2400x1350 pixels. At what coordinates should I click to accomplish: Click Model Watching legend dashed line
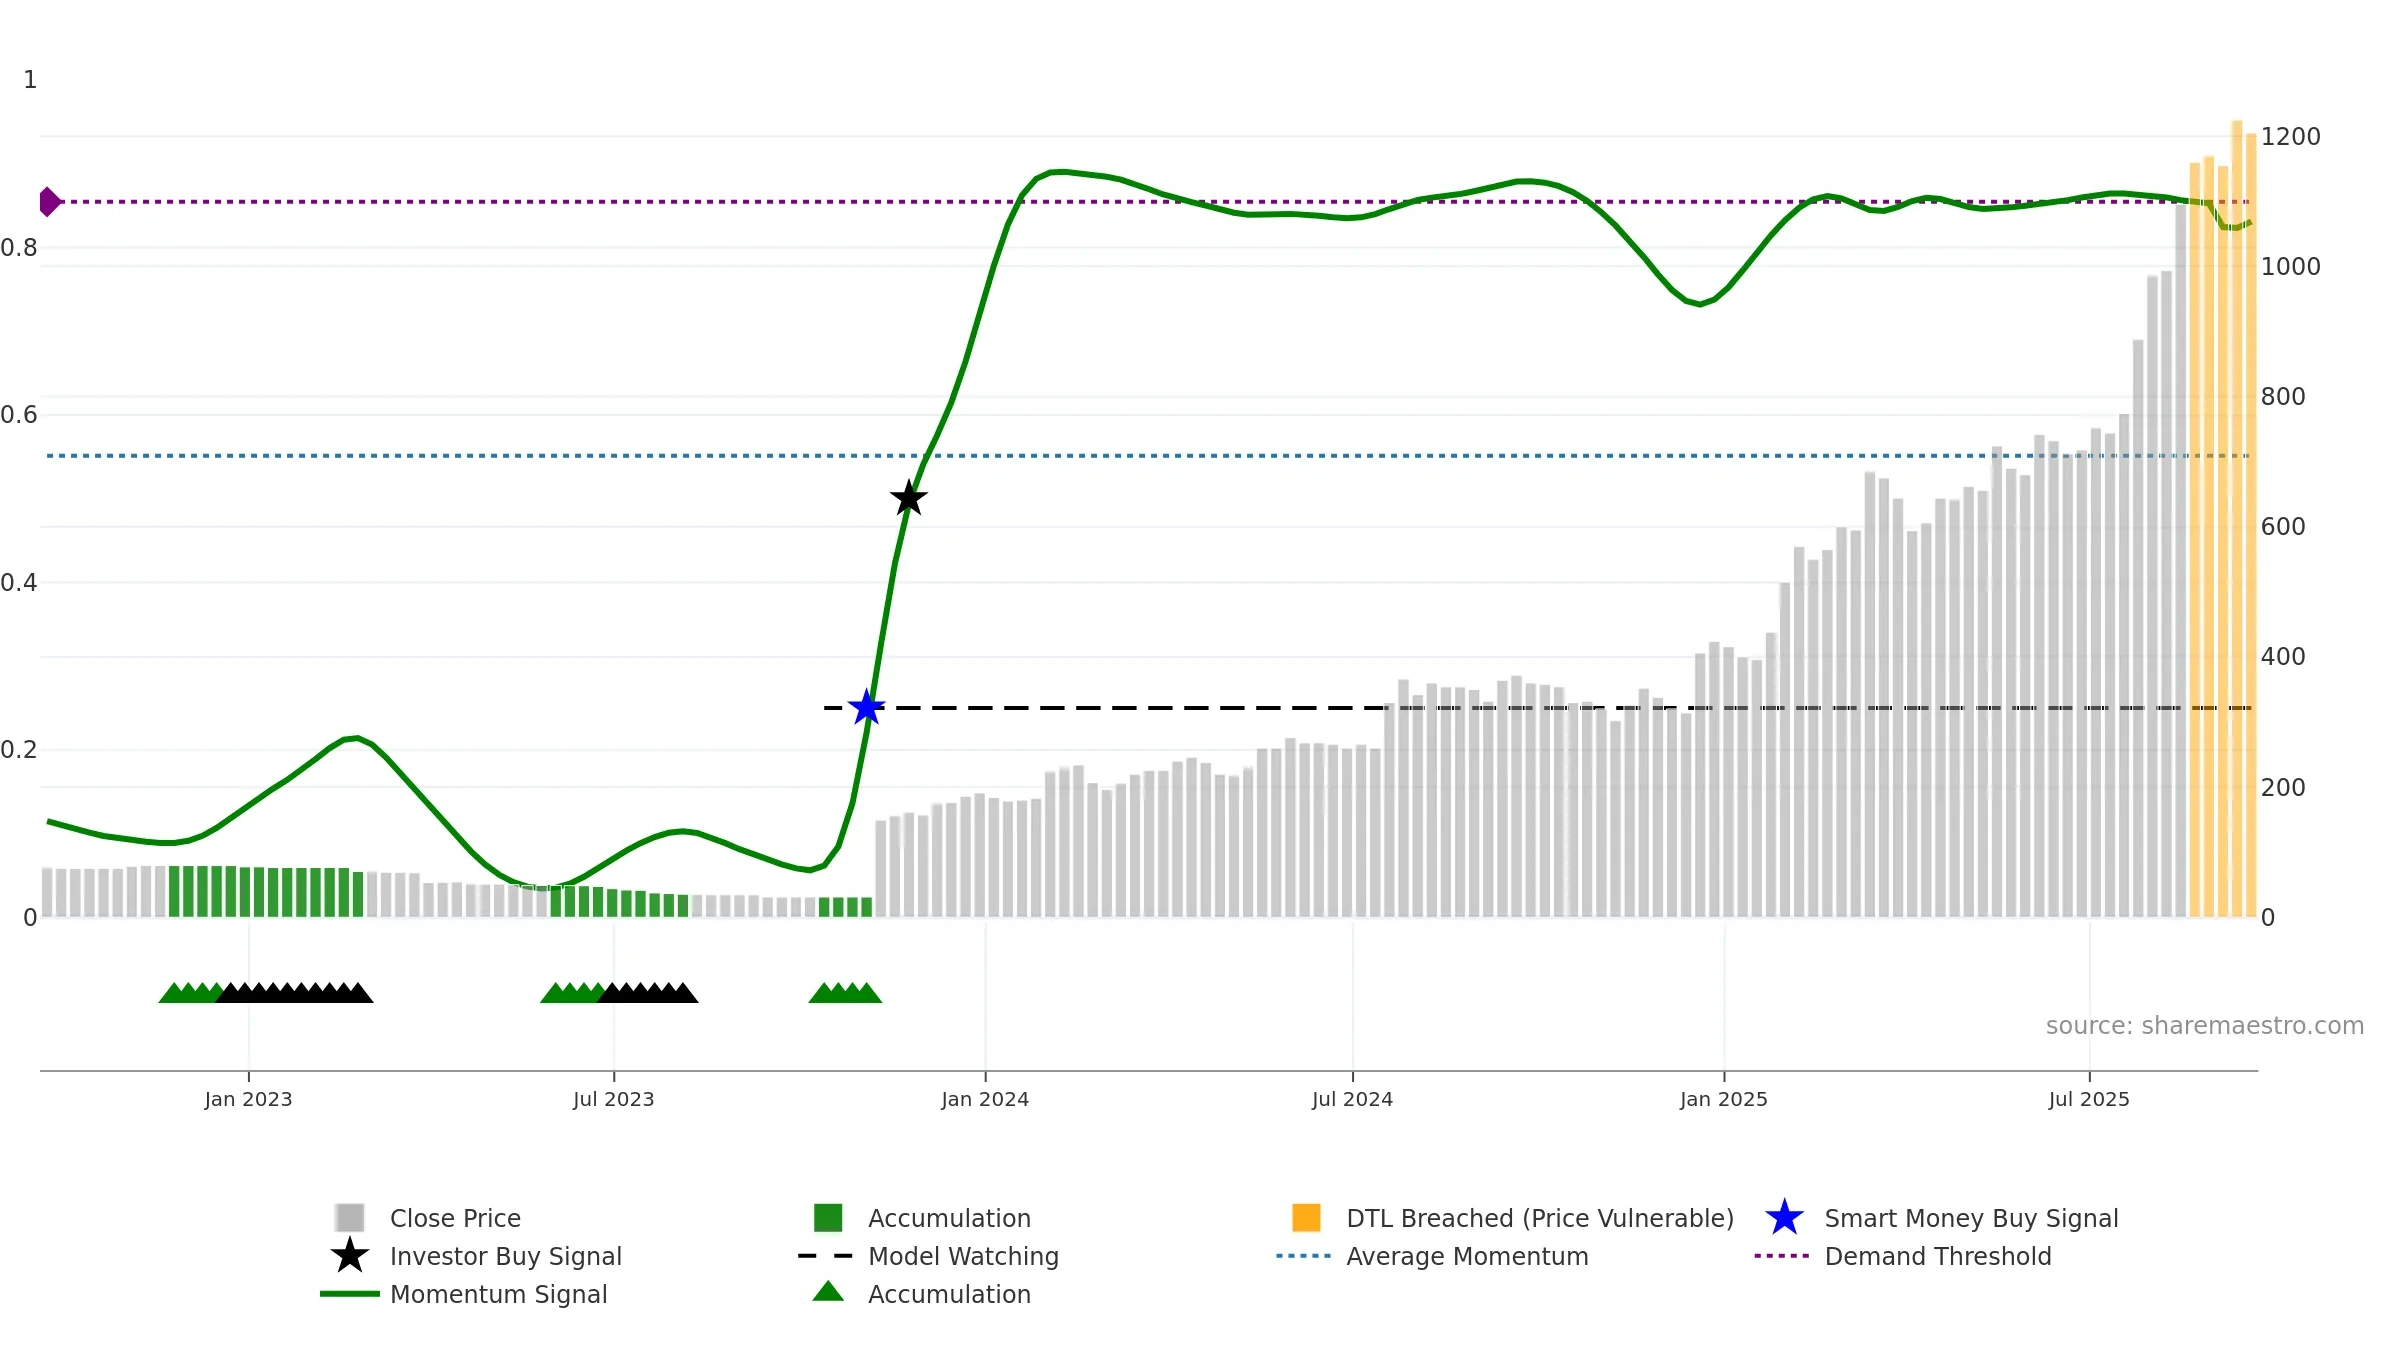[826, 1256]
